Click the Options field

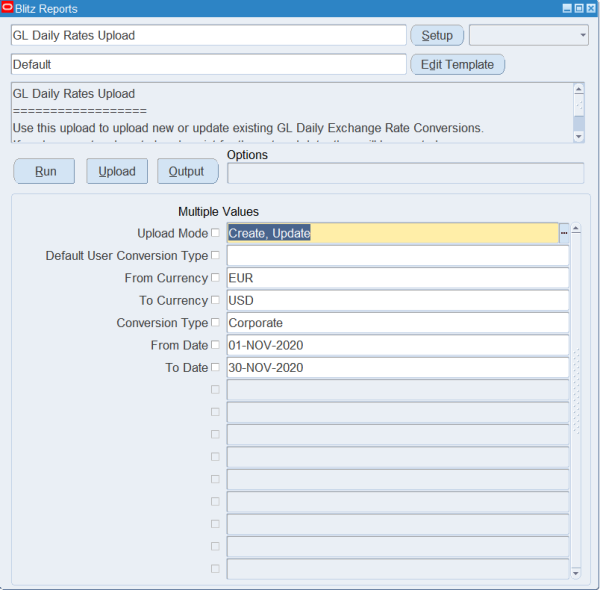pos(406,173)
